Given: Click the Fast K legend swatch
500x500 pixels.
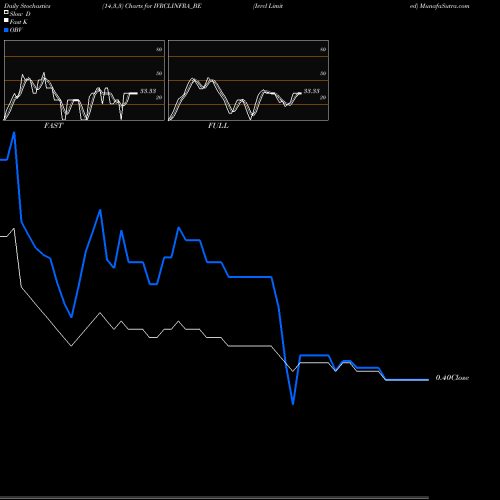Looking at the screenshot, I should (x=6, y=20).
